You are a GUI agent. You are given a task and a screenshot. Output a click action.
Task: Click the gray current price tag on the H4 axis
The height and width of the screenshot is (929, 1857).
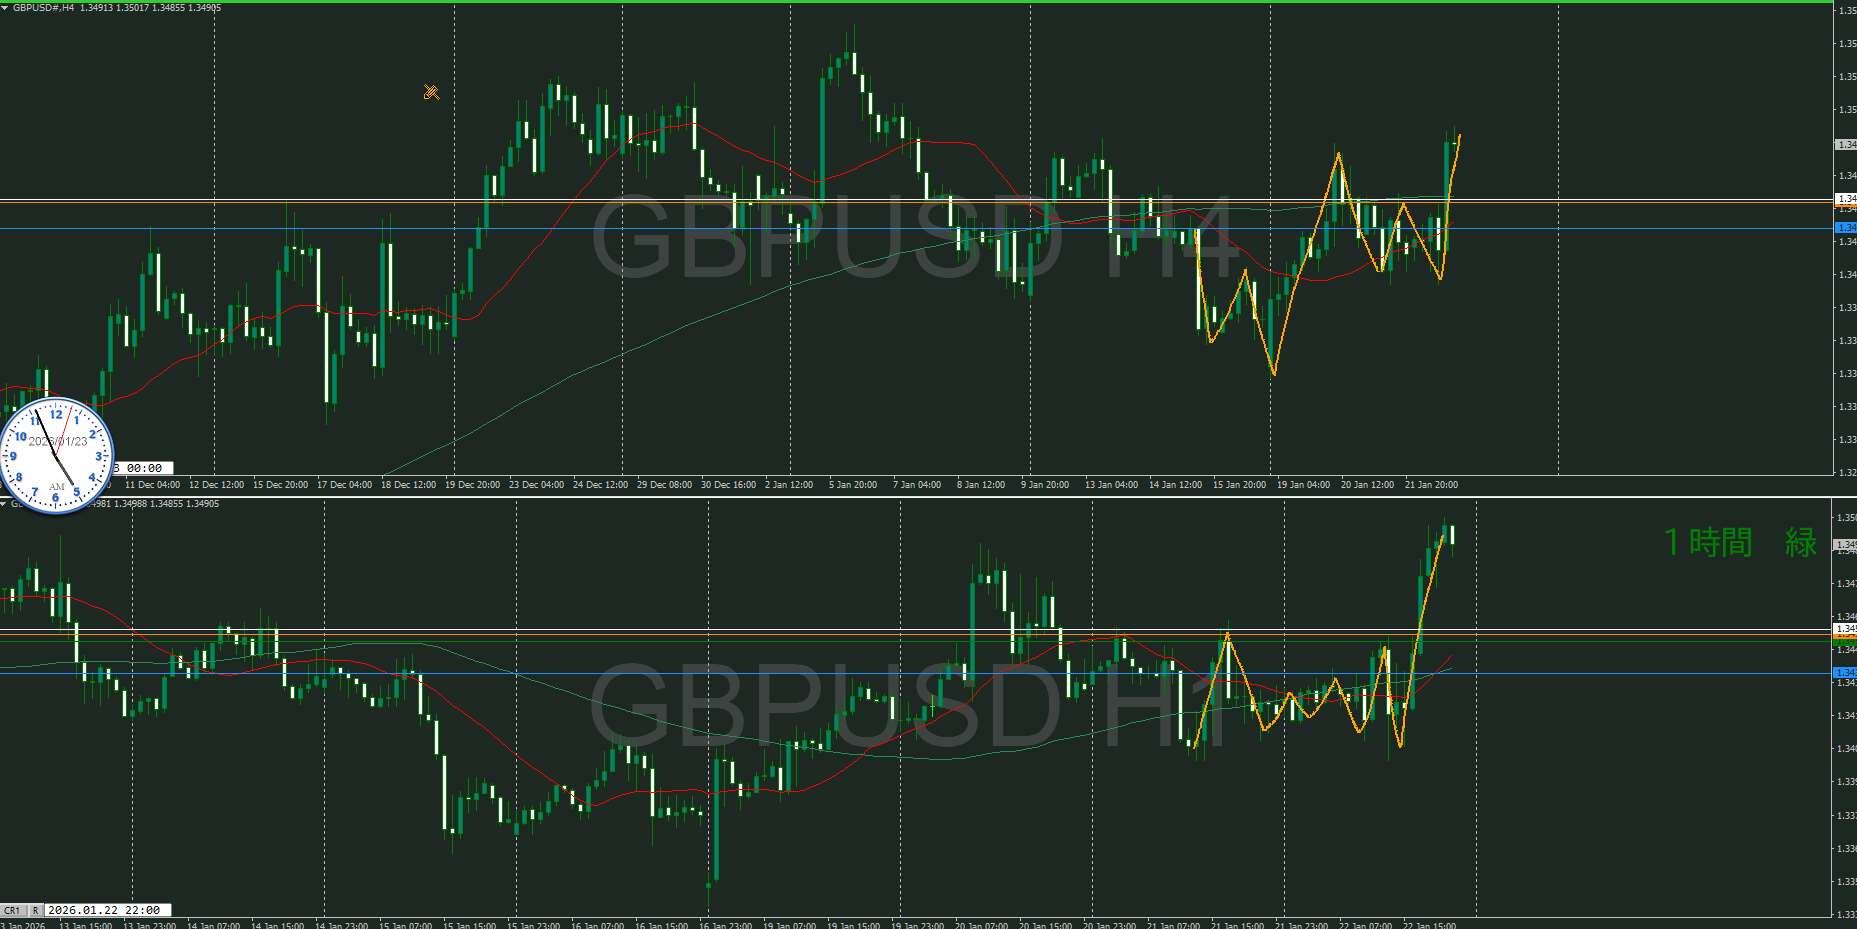[x=1845, y=145]
